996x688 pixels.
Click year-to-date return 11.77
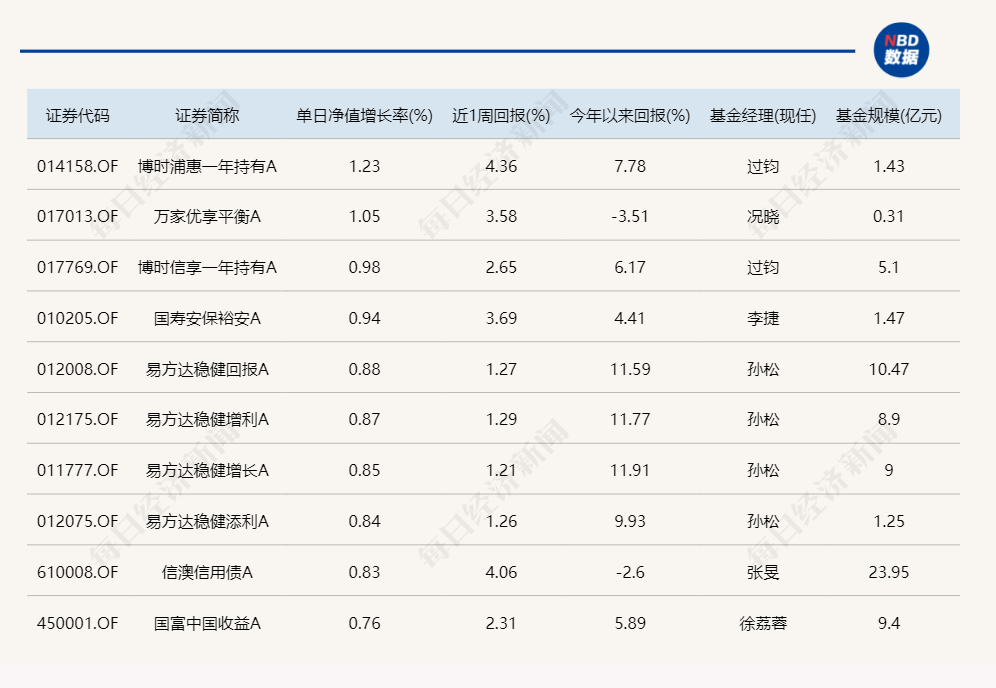pyautogui.click(x=630, y=419)
